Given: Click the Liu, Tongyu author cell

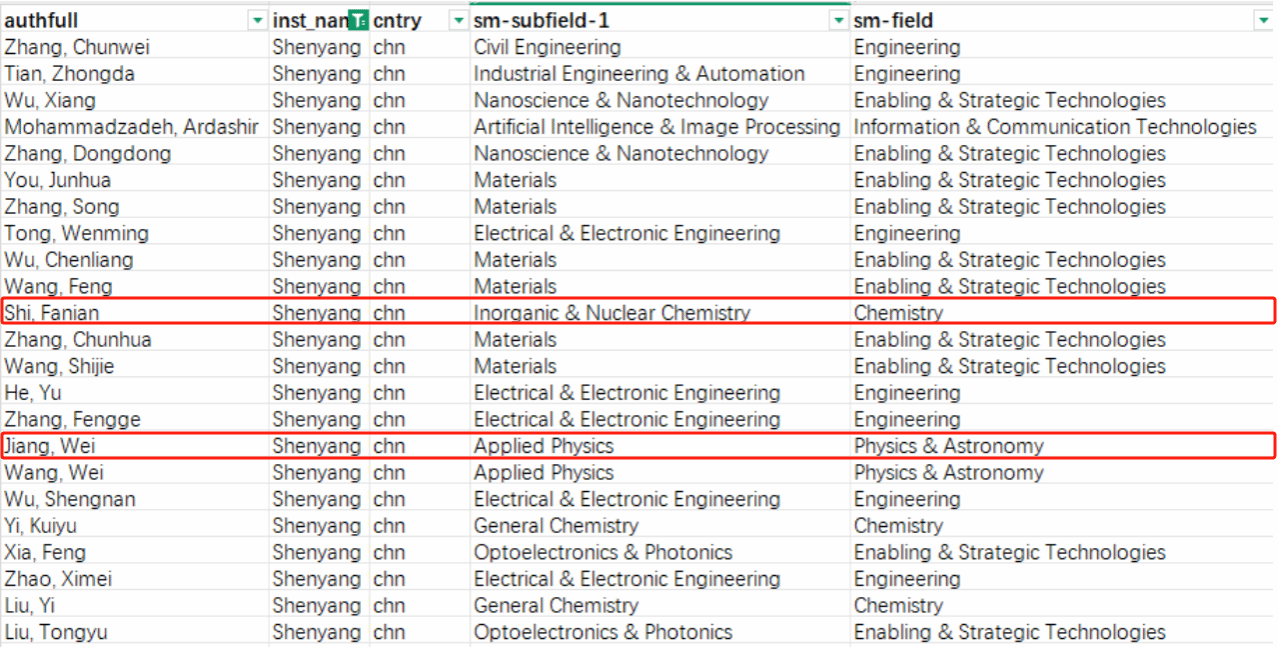Looking at the screenshot, I should (x=56, y=632).
